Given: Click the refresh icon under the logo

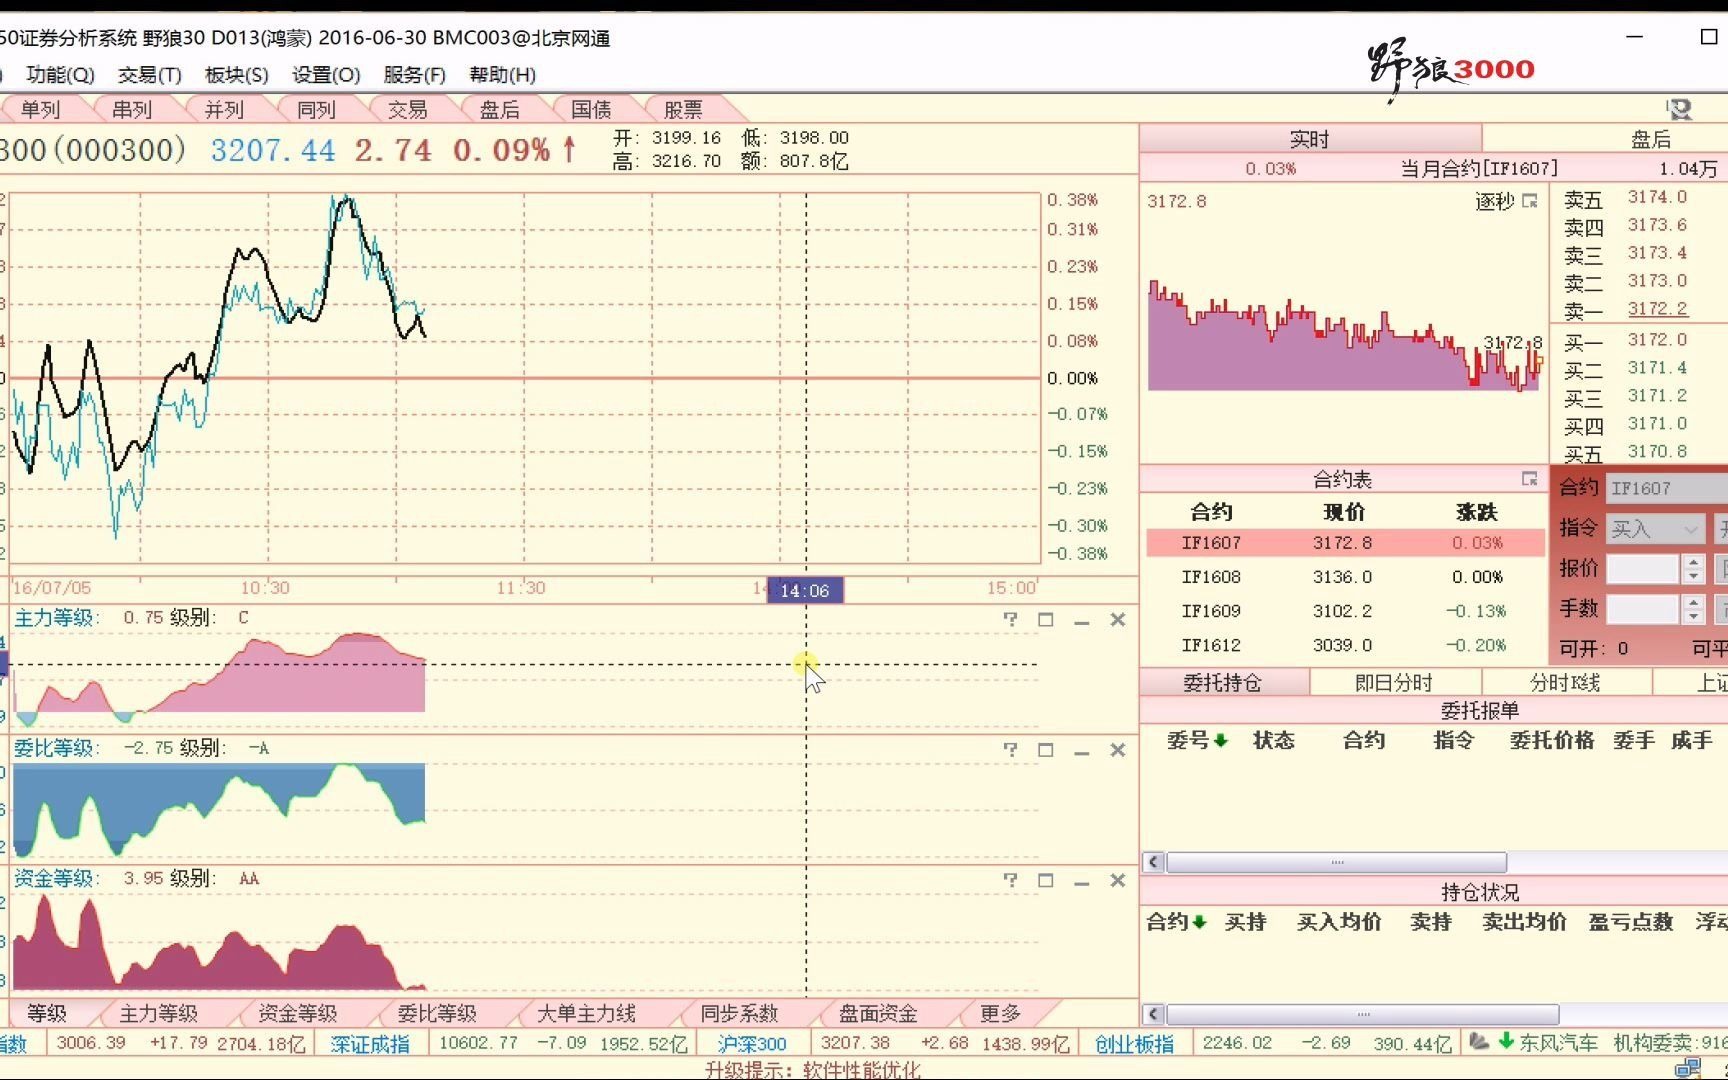Looking at the screenshot, I should [1679, 108].
